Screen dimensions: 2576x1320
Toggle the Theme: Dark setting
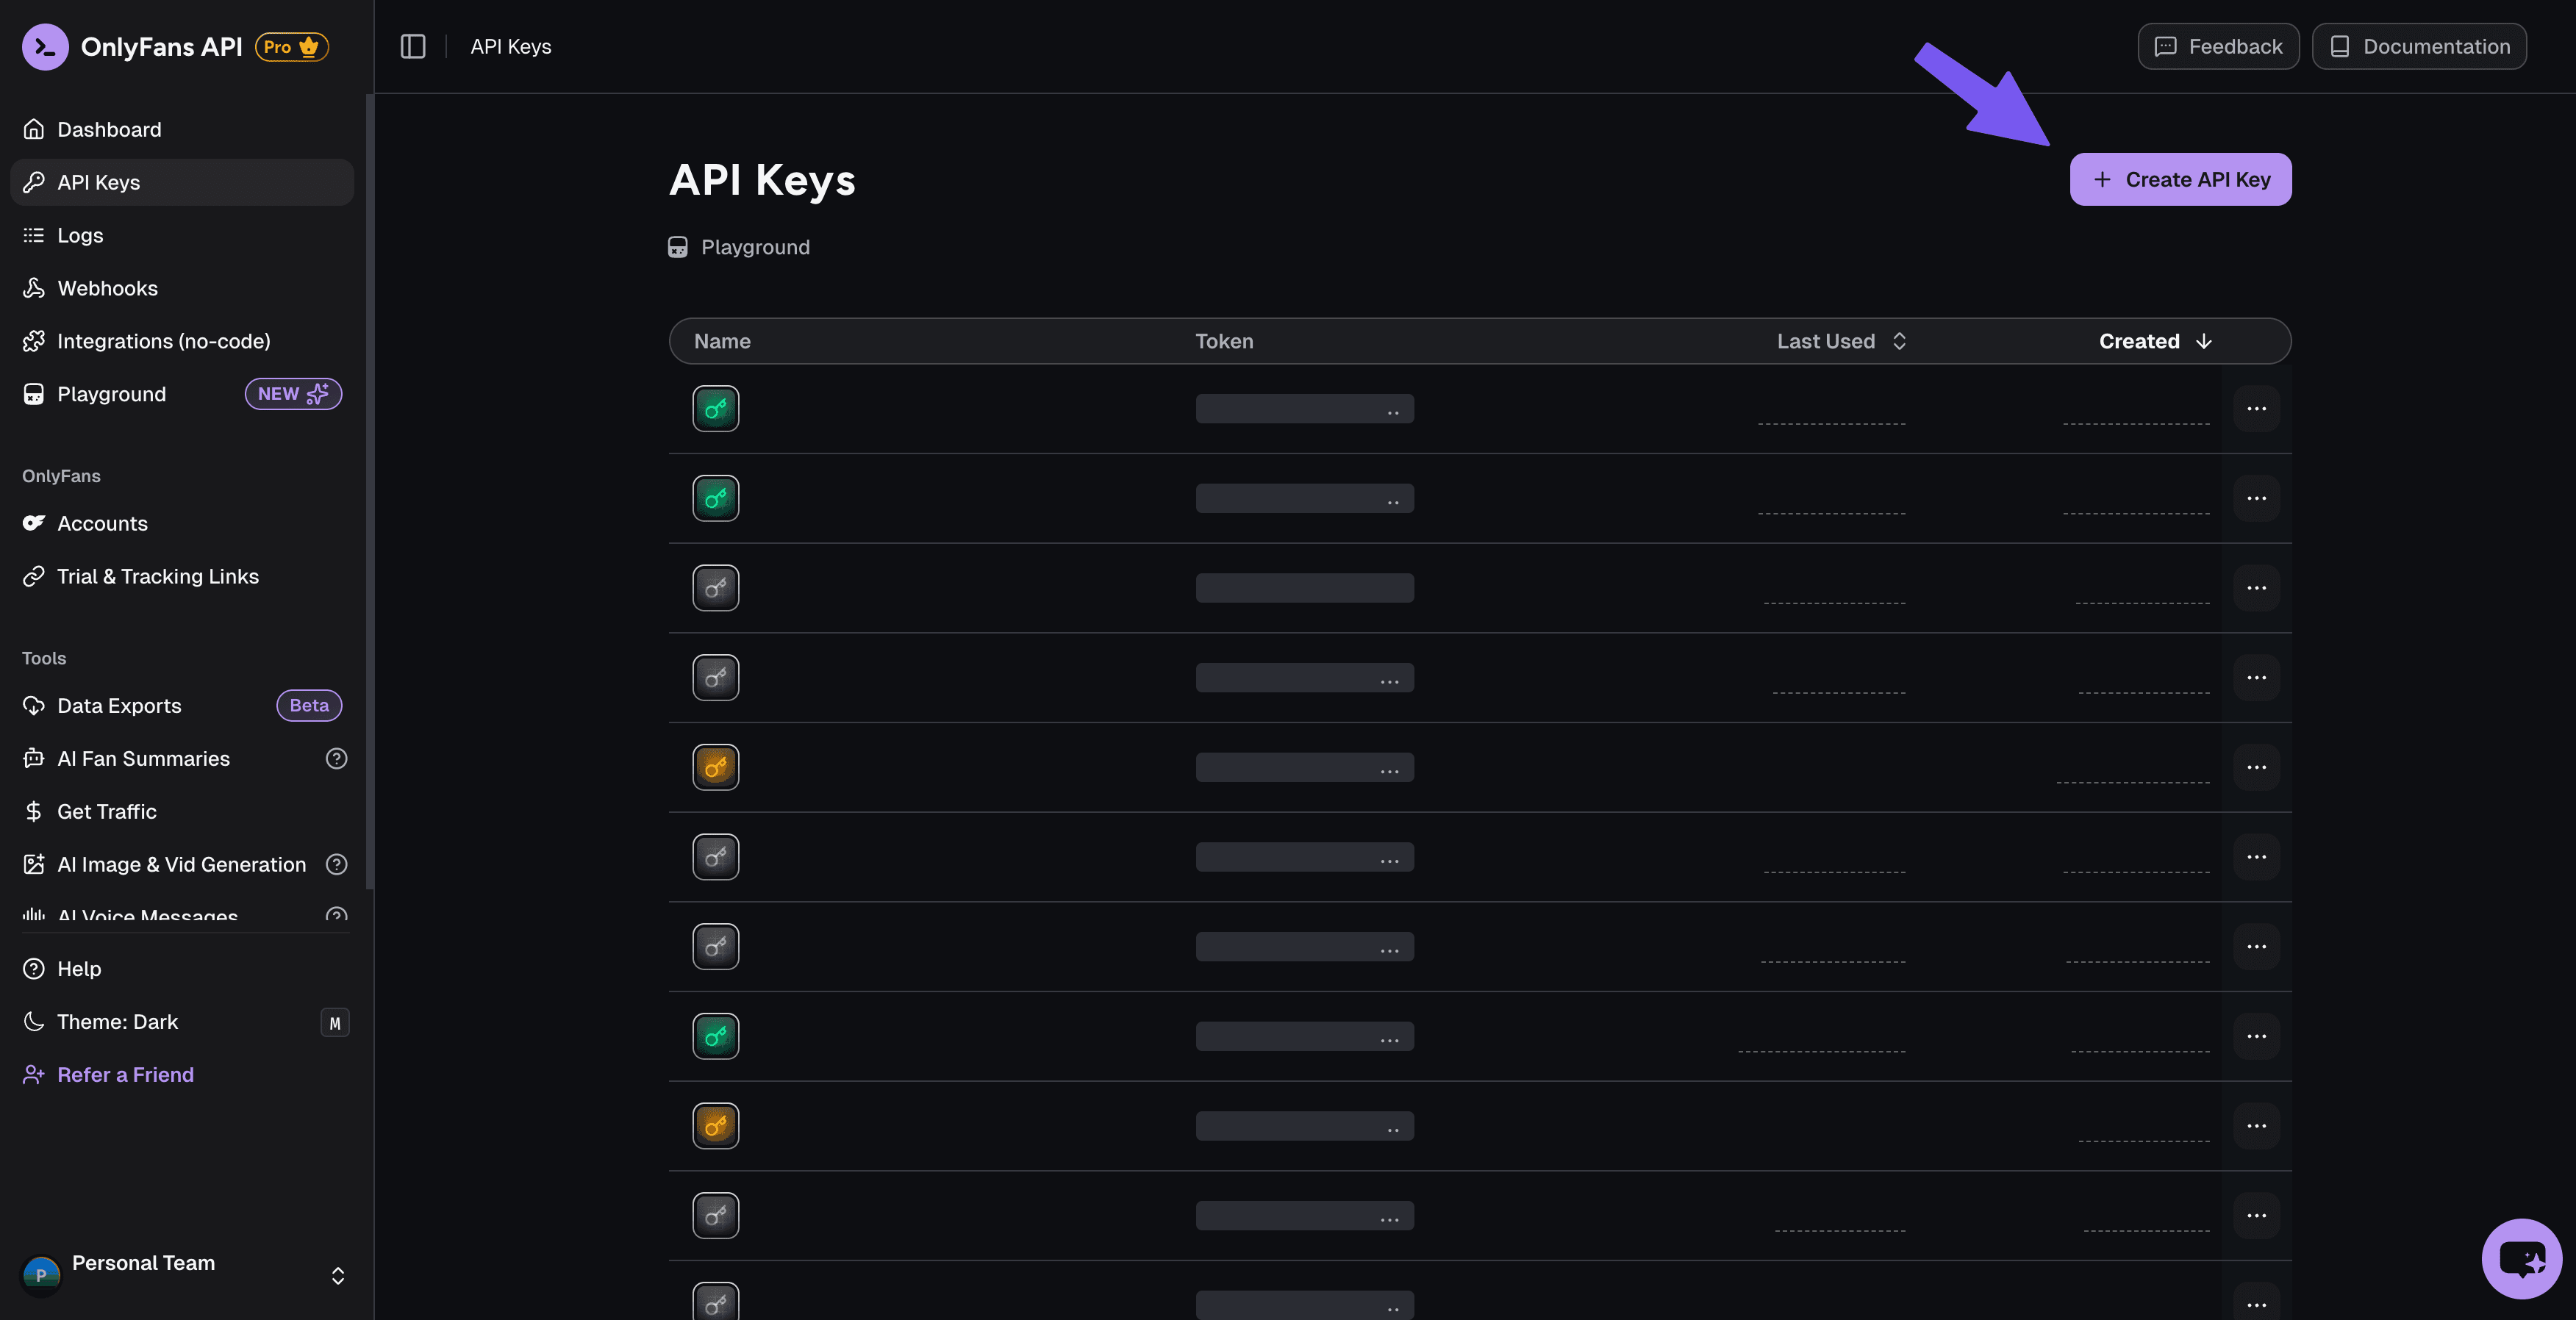pos(117,1021)
